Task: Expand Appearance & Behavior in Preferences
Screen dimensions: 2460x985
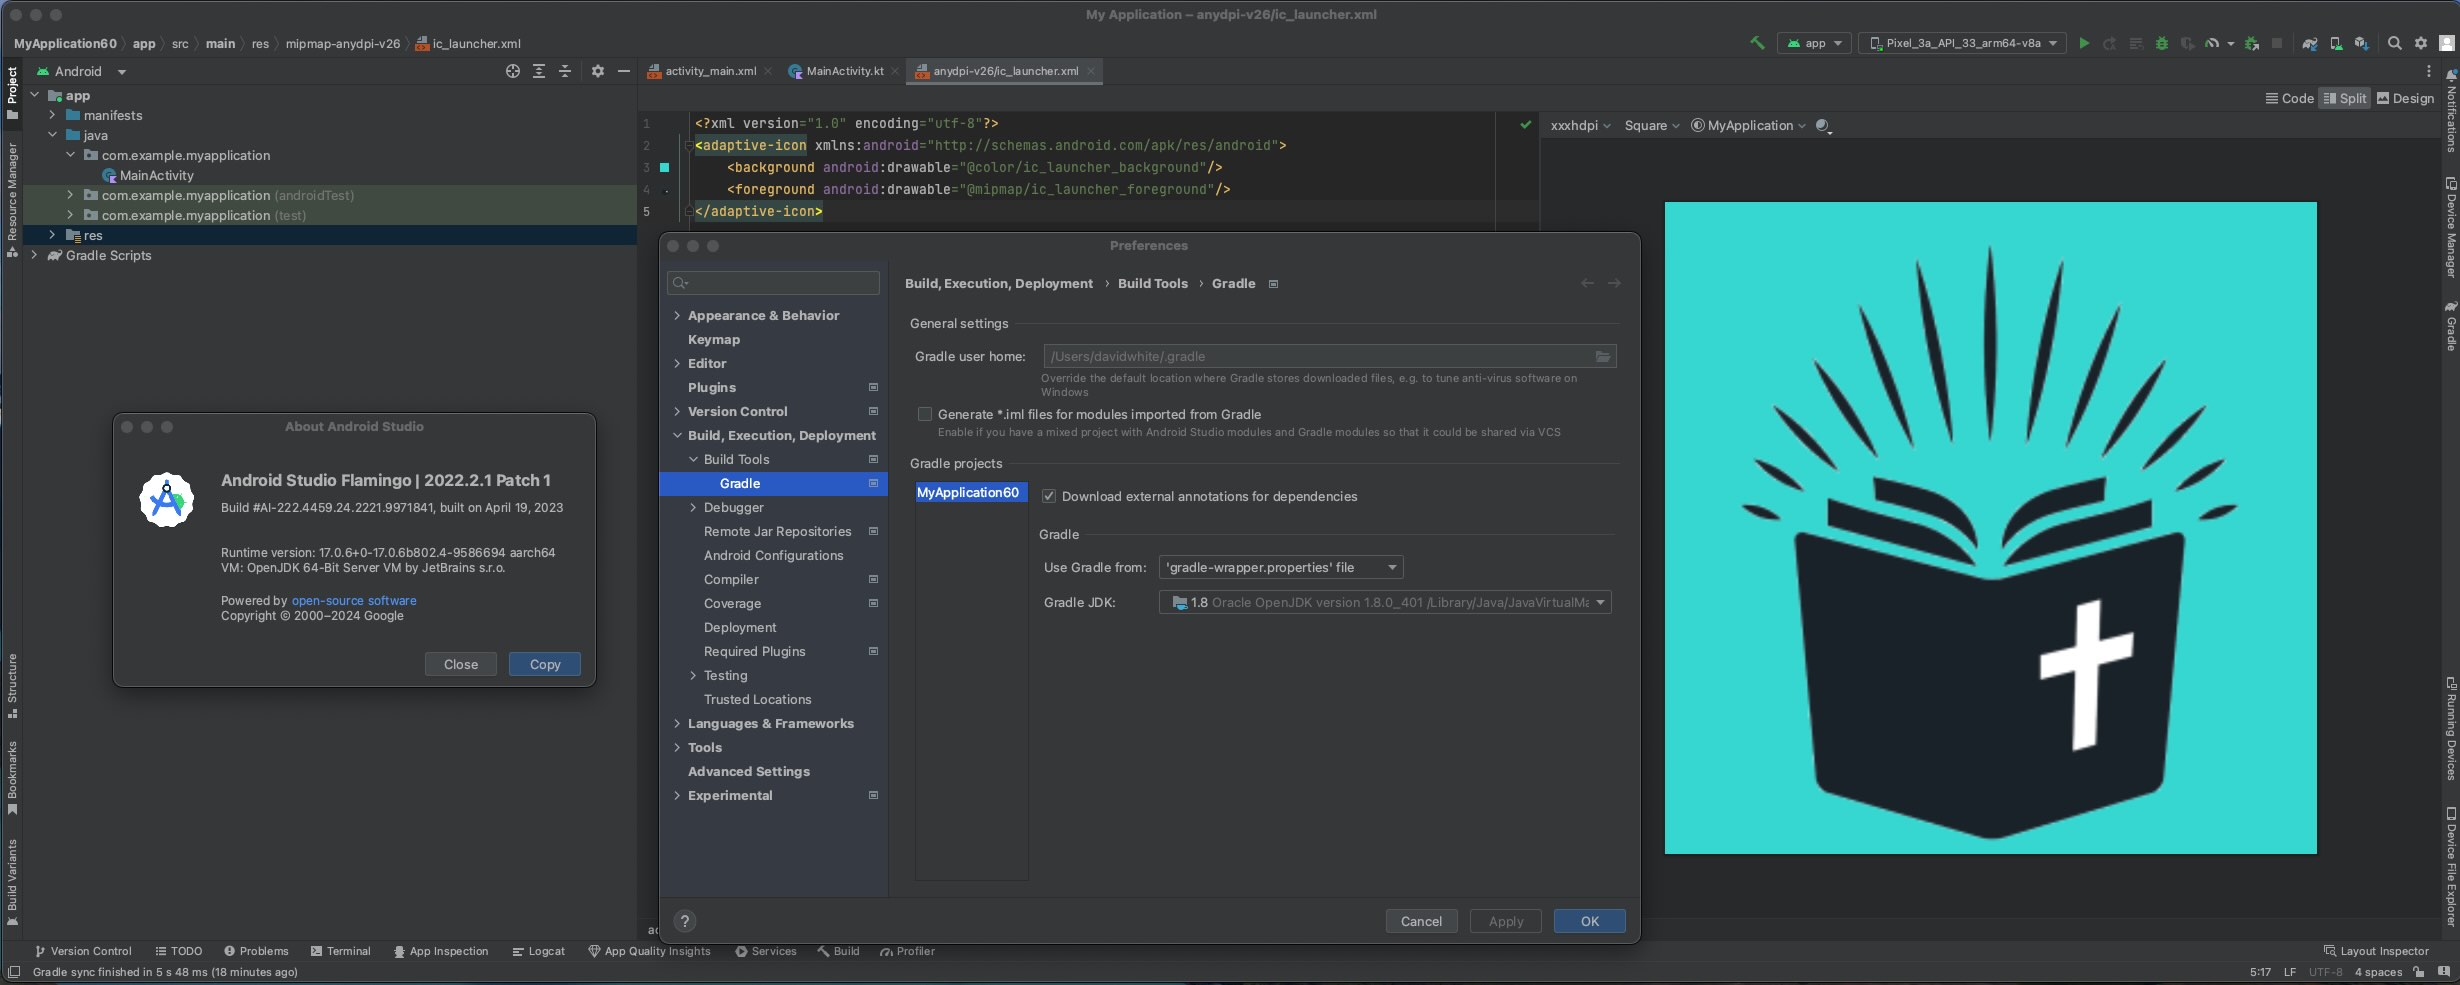Action: pyautogui.click(x=677, y=315)
